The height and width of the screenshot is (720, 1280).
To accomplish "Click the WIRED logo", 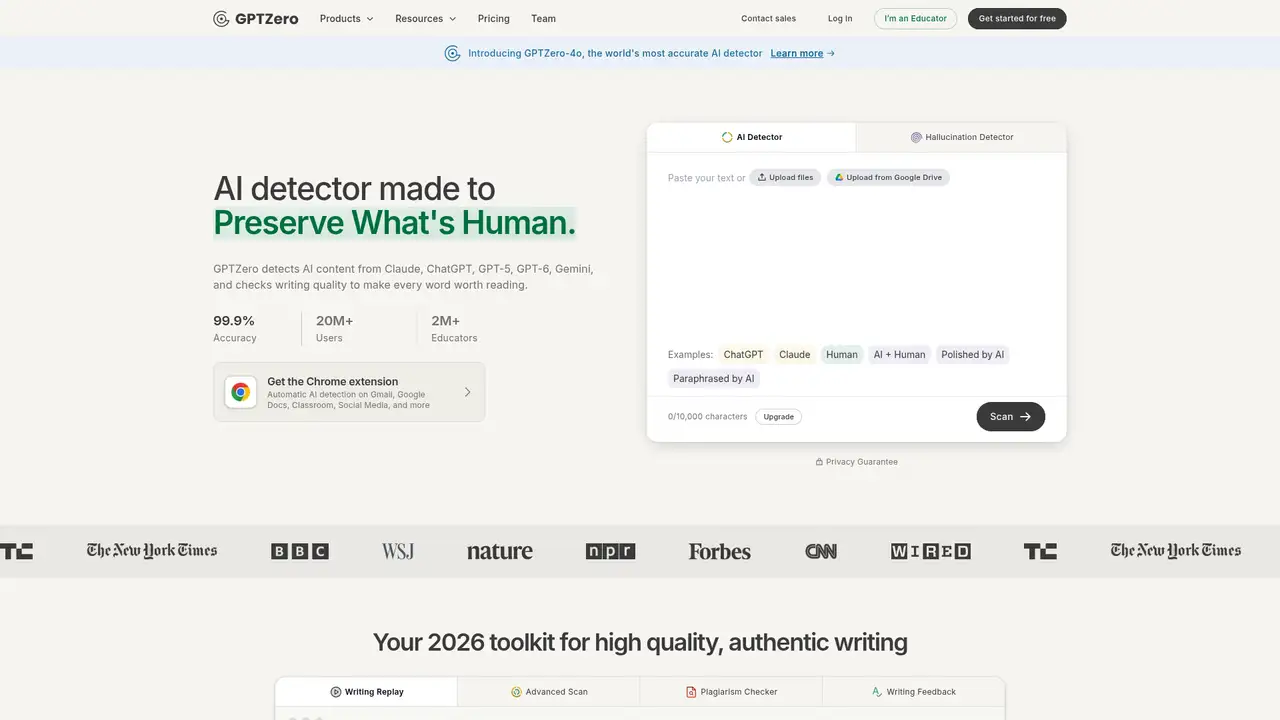I will coord(931,551).
